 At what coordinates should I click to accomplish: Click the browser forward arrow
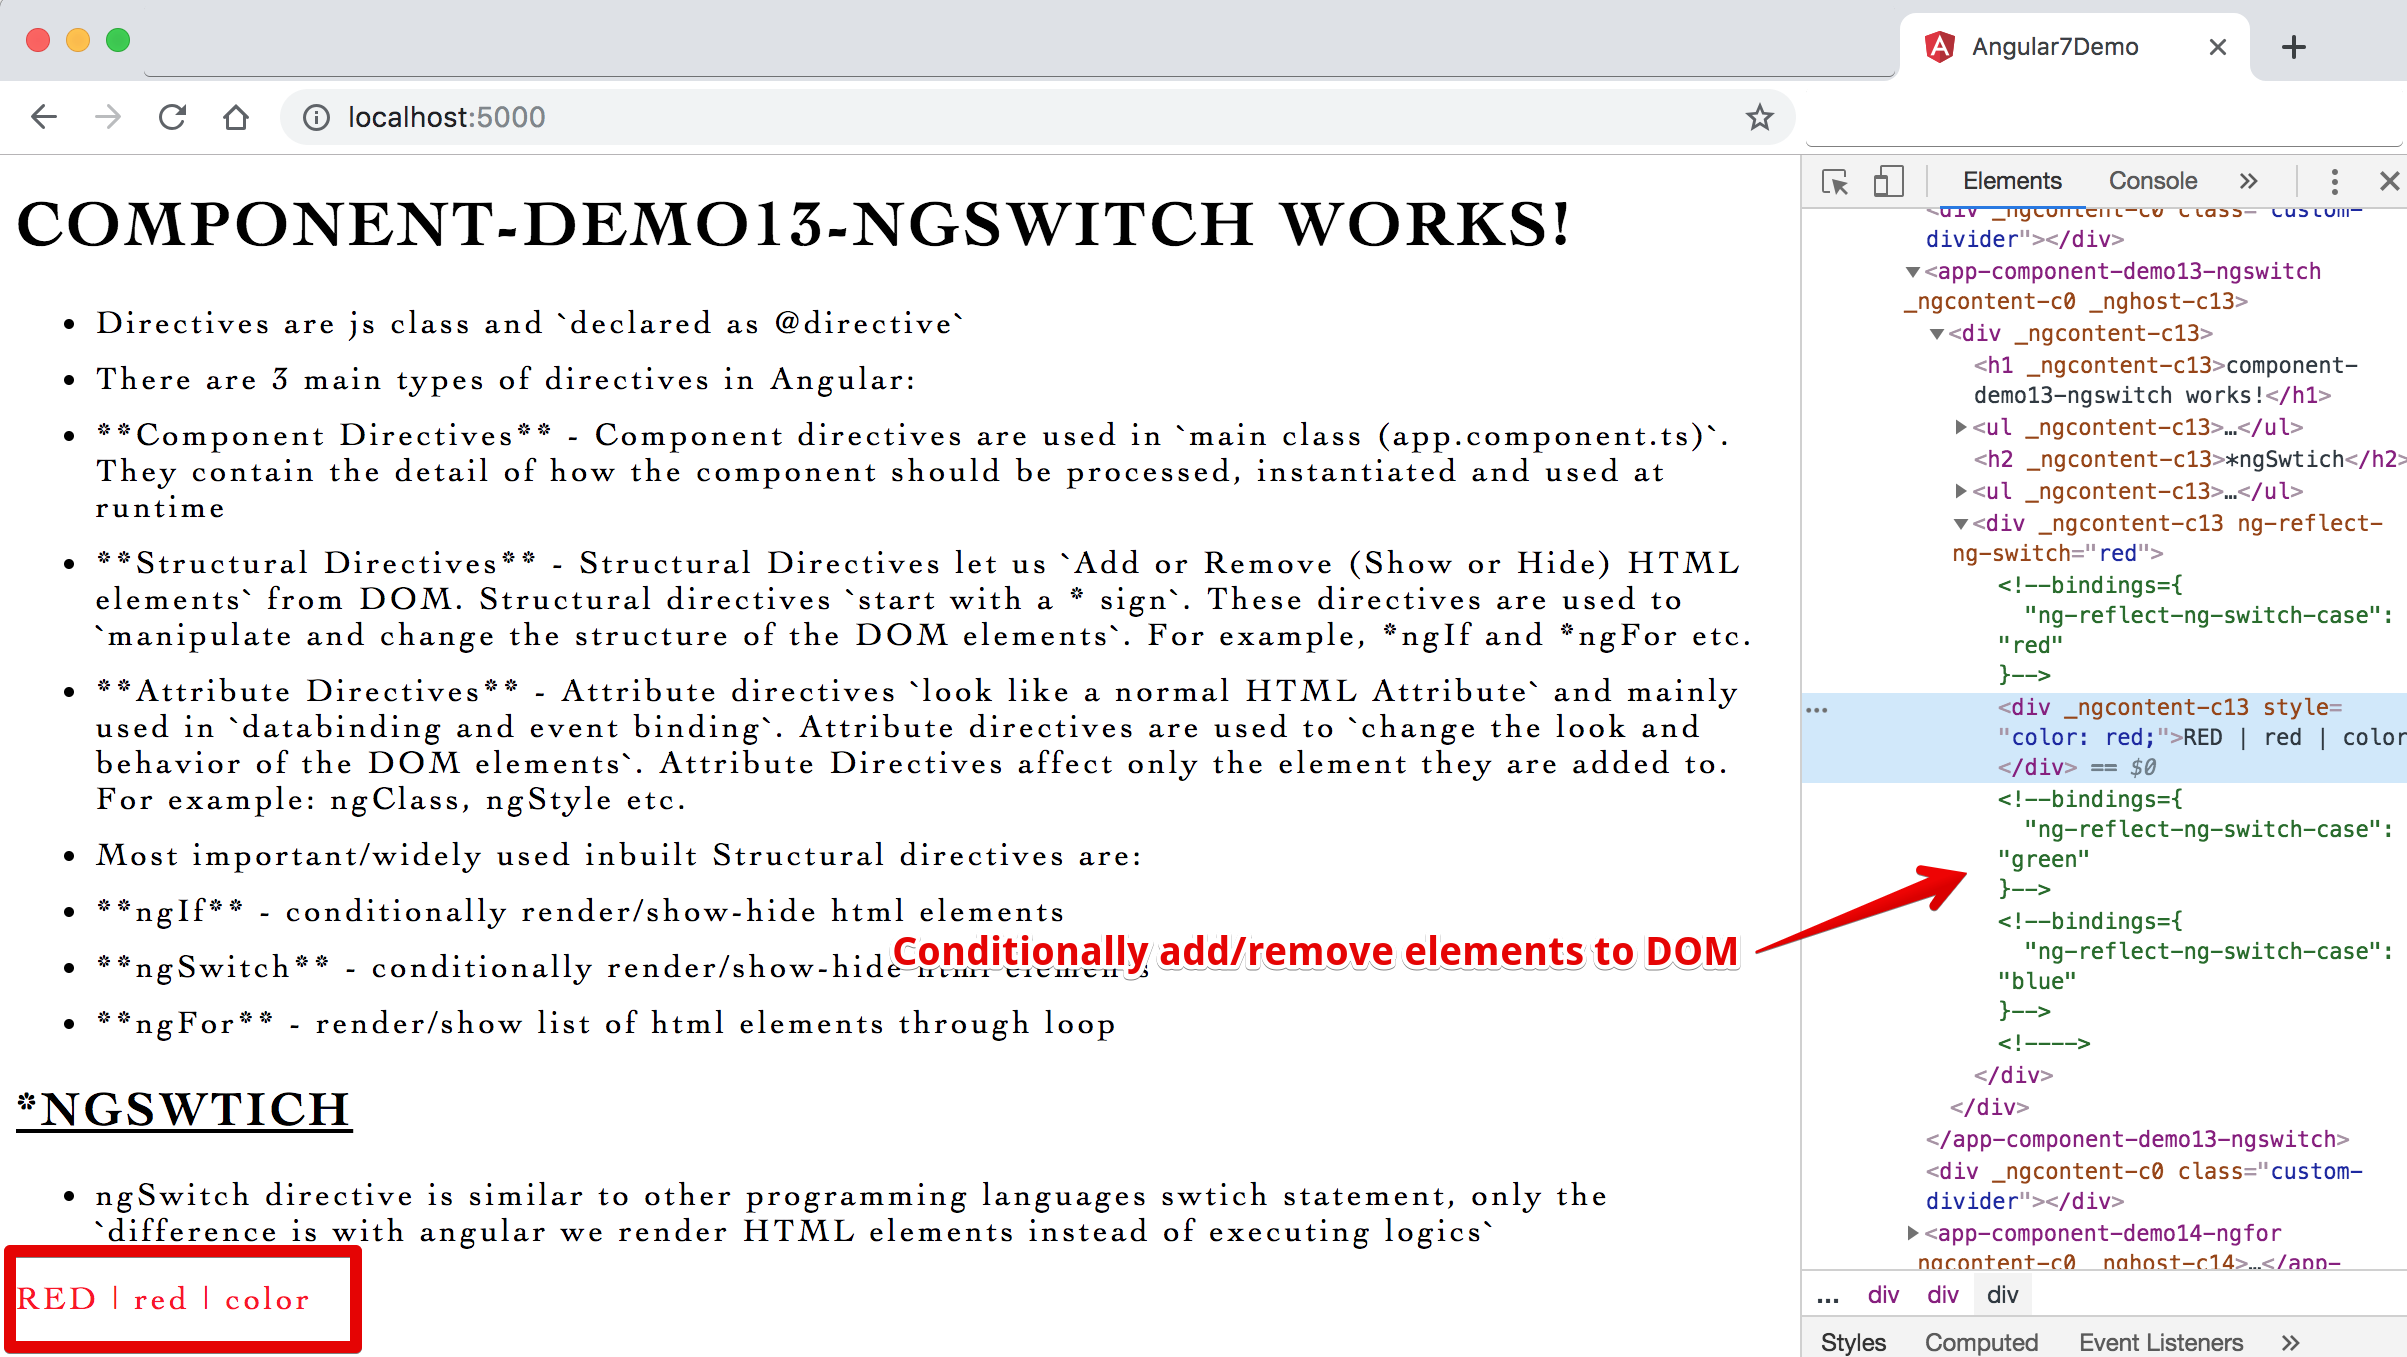pos(108,117)
